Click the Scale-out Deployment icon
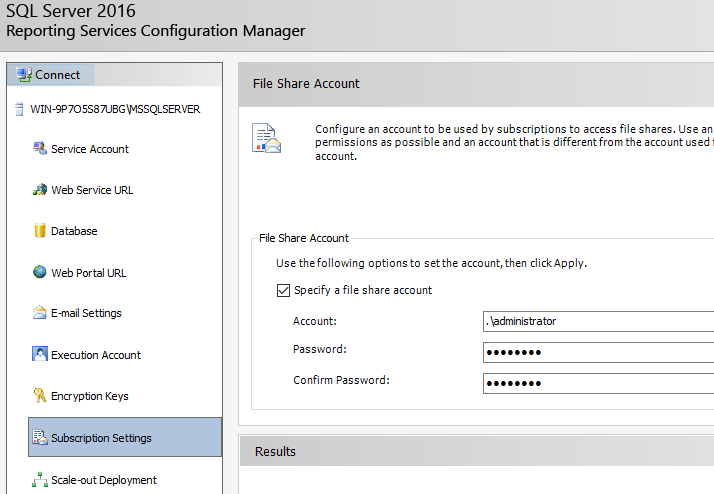The width and height of the screenshot is (714, 494). tap(40, 480)
